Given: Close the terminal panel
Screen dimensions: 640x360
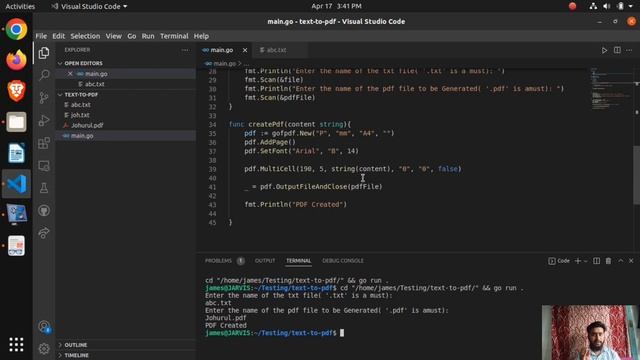Looking at the screenshot, I should click(631, 261).
